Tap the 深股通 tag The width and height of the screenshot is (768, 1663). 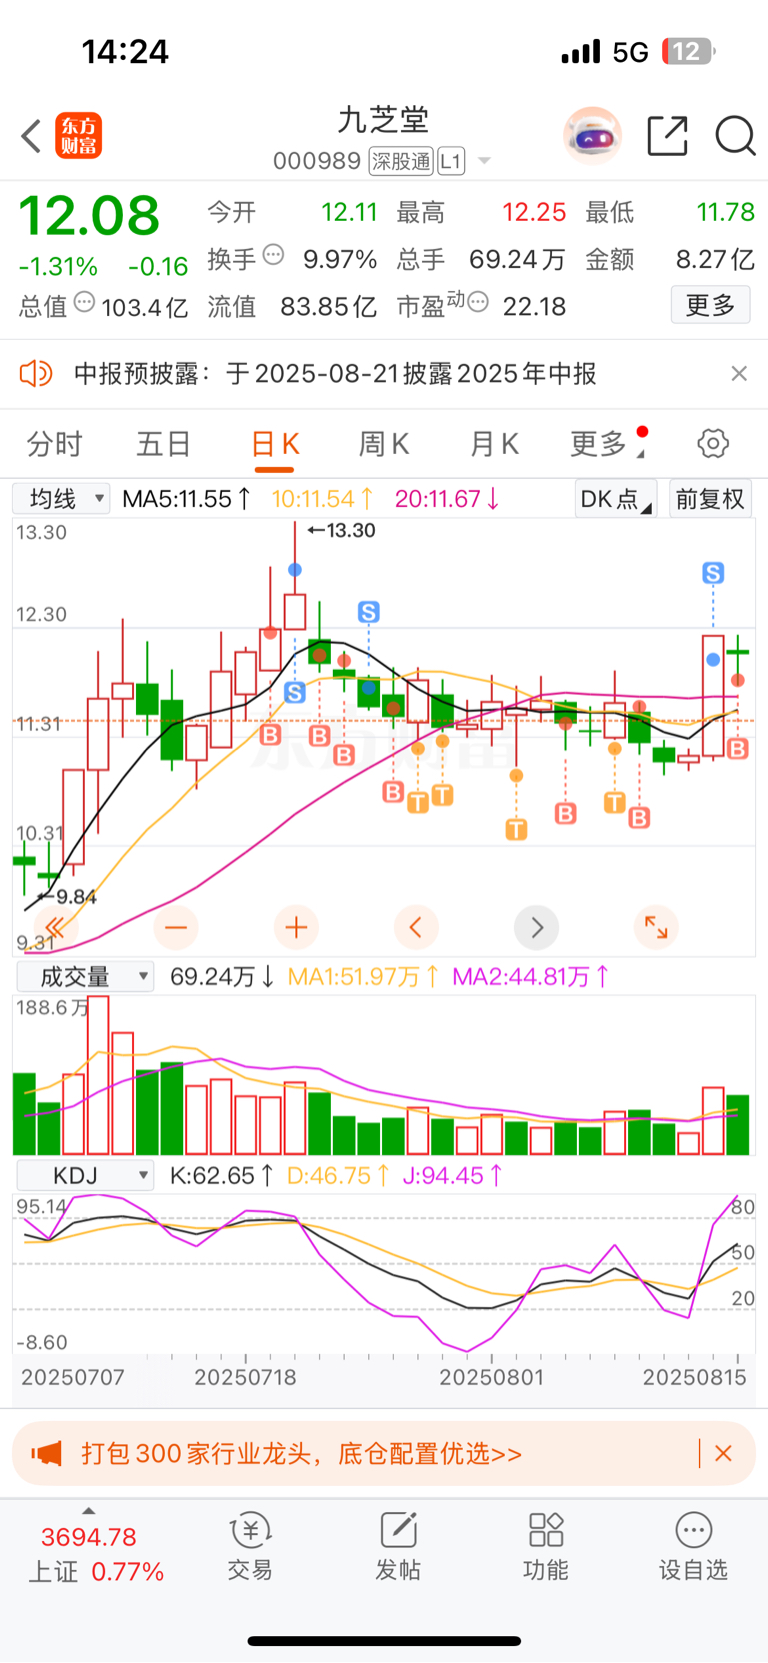click(x=400, y=161)
